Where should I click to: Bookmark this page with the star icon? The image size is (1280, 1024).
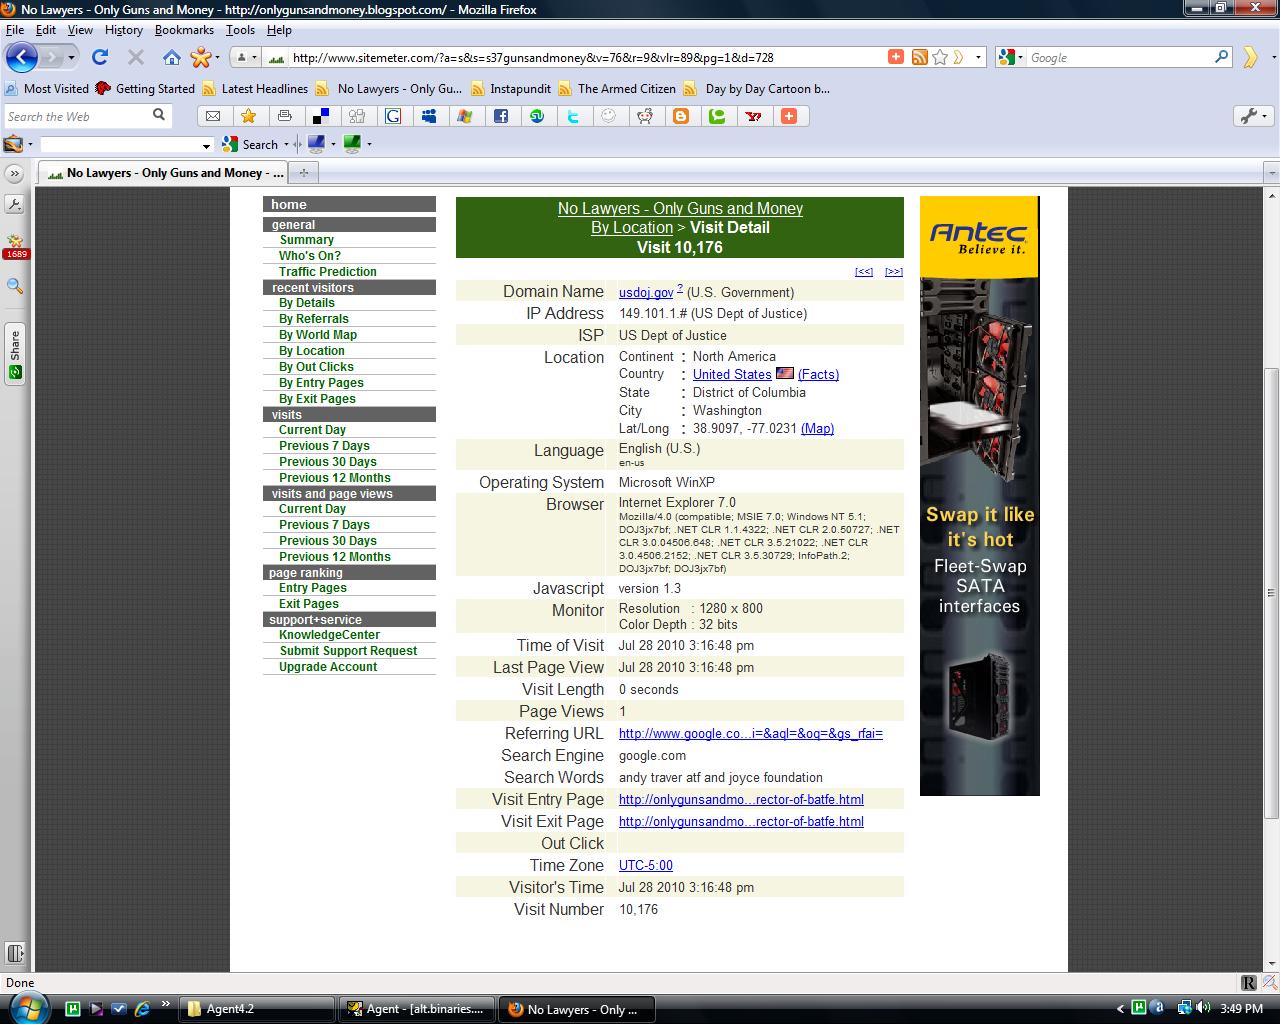[x=940, y=57]
